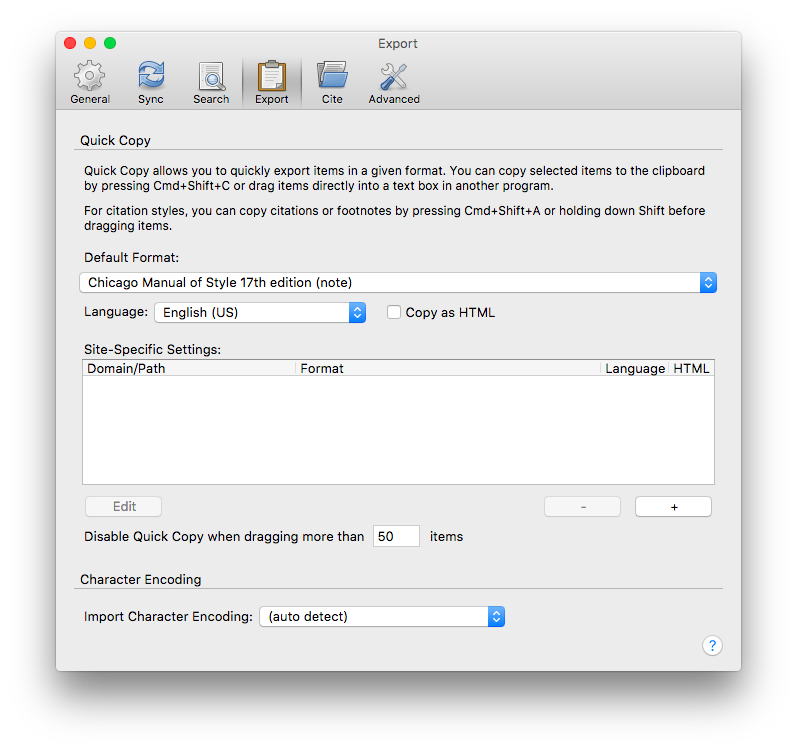Viewport: 797px width, 751px height.
Task: Click the Quick Copy section heading
Action: pyautogui.click(x=115, y=141)
